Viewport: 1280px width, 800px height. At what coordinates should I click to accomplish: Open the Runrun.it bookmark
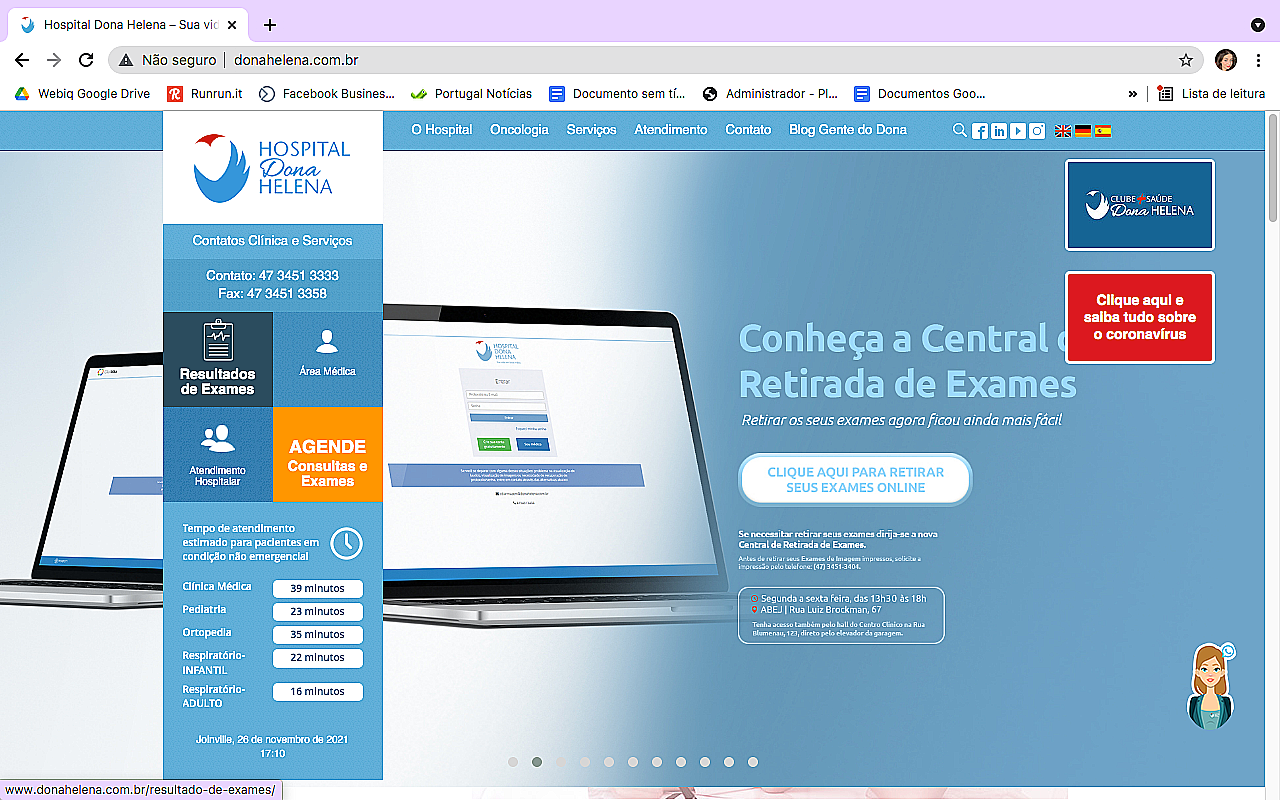coord(205,93)
